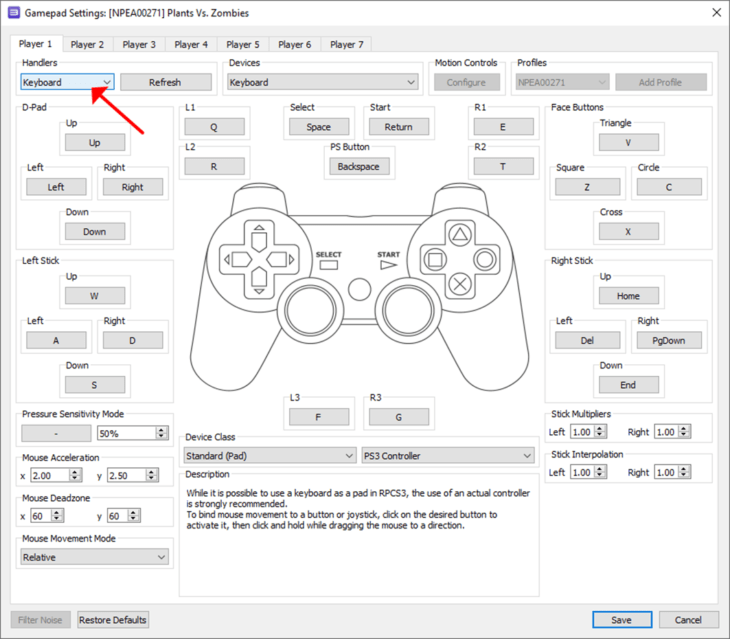Click the D-Pad Left binding button

click(x=56, y=187)
